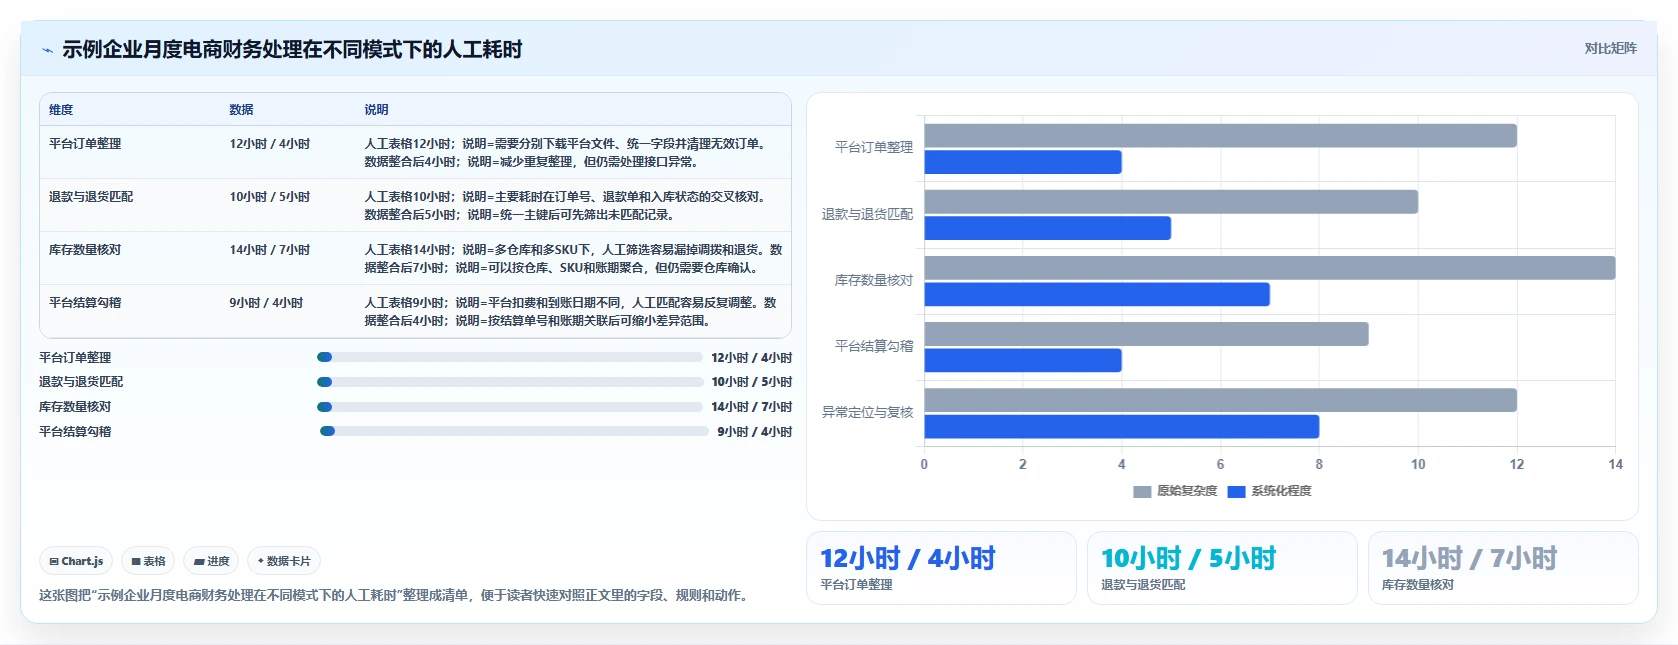Click the gray bar for 平台结算勾稽 in chart
Screen dimensions: 1678x645
(1147, 334)
